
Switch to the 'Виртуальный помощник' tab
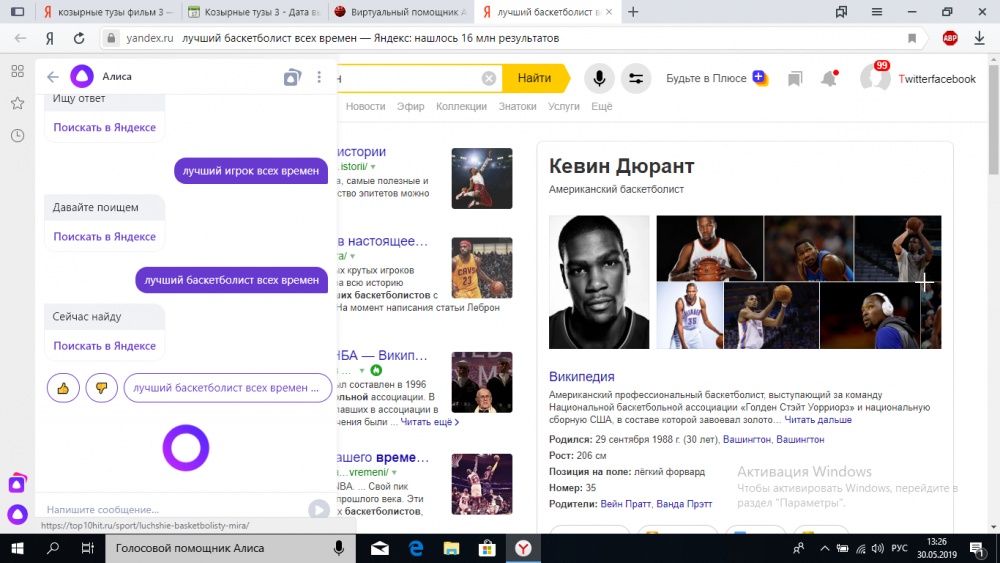401,12
